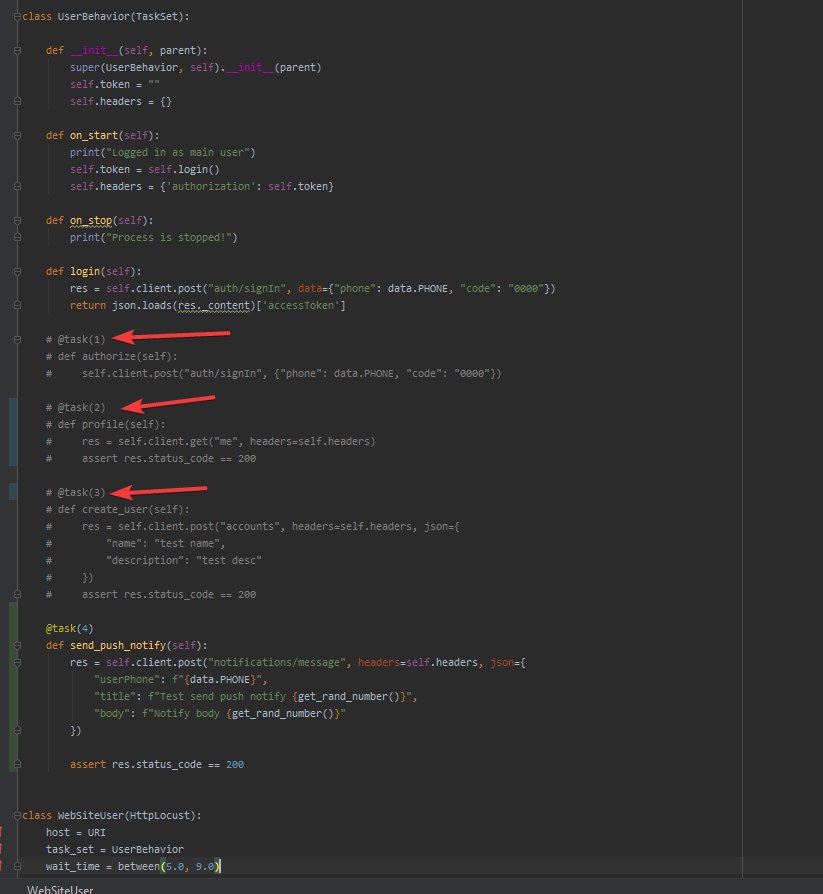Click the "notifications/message" string
The width and height of the screenshot is (823, 894).
pyautogui.click(x=277, y=663)
